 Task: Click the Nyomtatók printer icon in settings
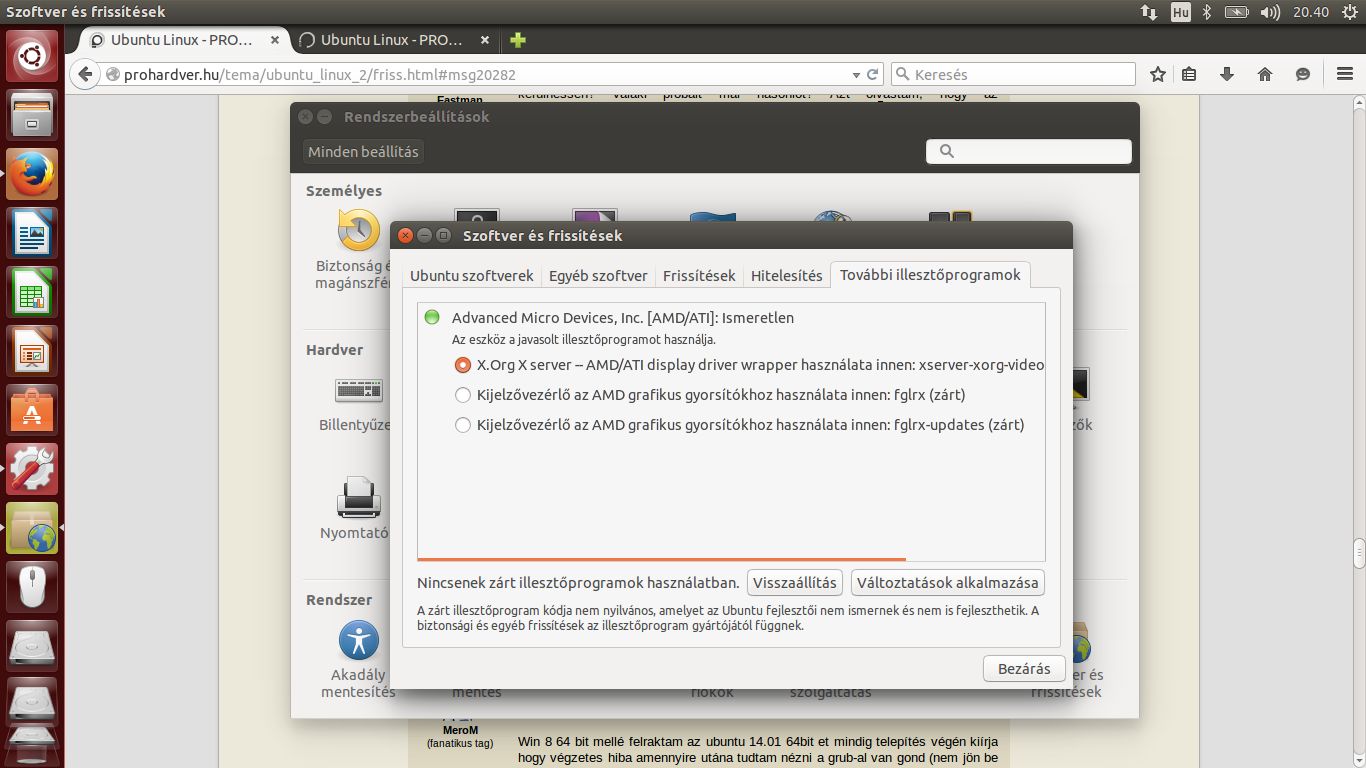point(358,497)
